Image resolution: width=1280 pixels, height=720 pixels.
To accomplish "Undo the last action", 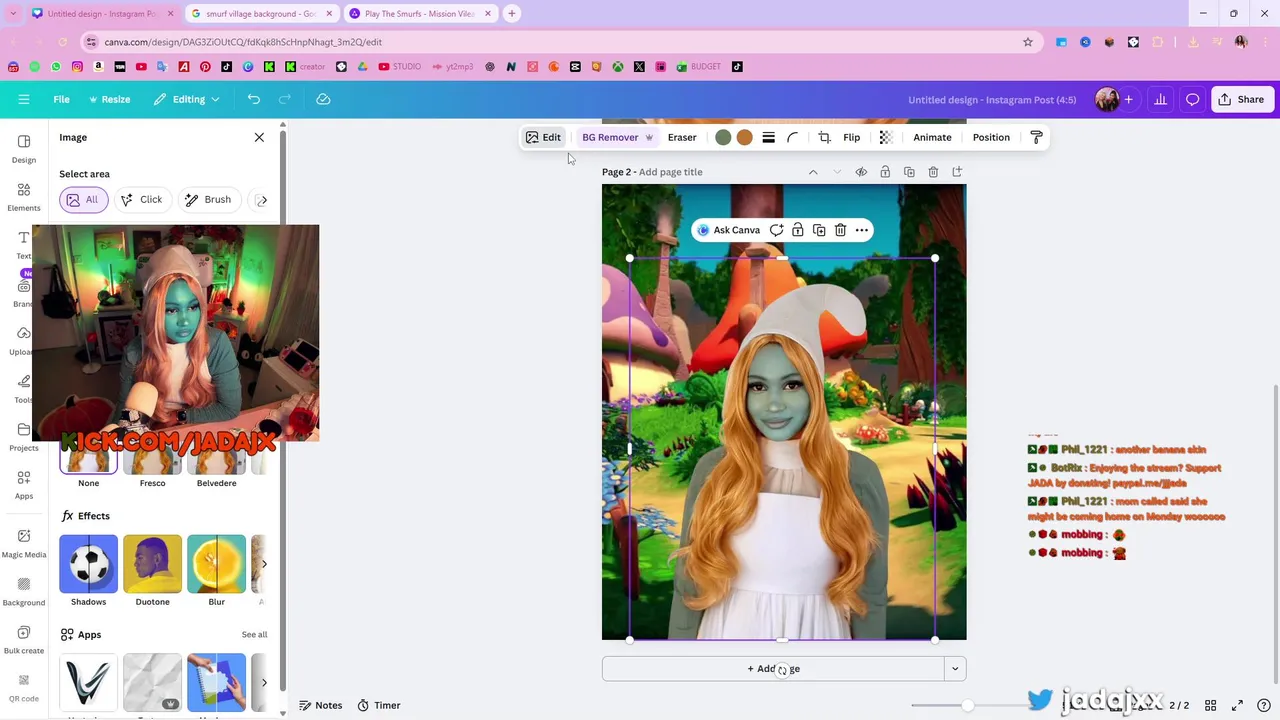I will [x=254, y=99].
